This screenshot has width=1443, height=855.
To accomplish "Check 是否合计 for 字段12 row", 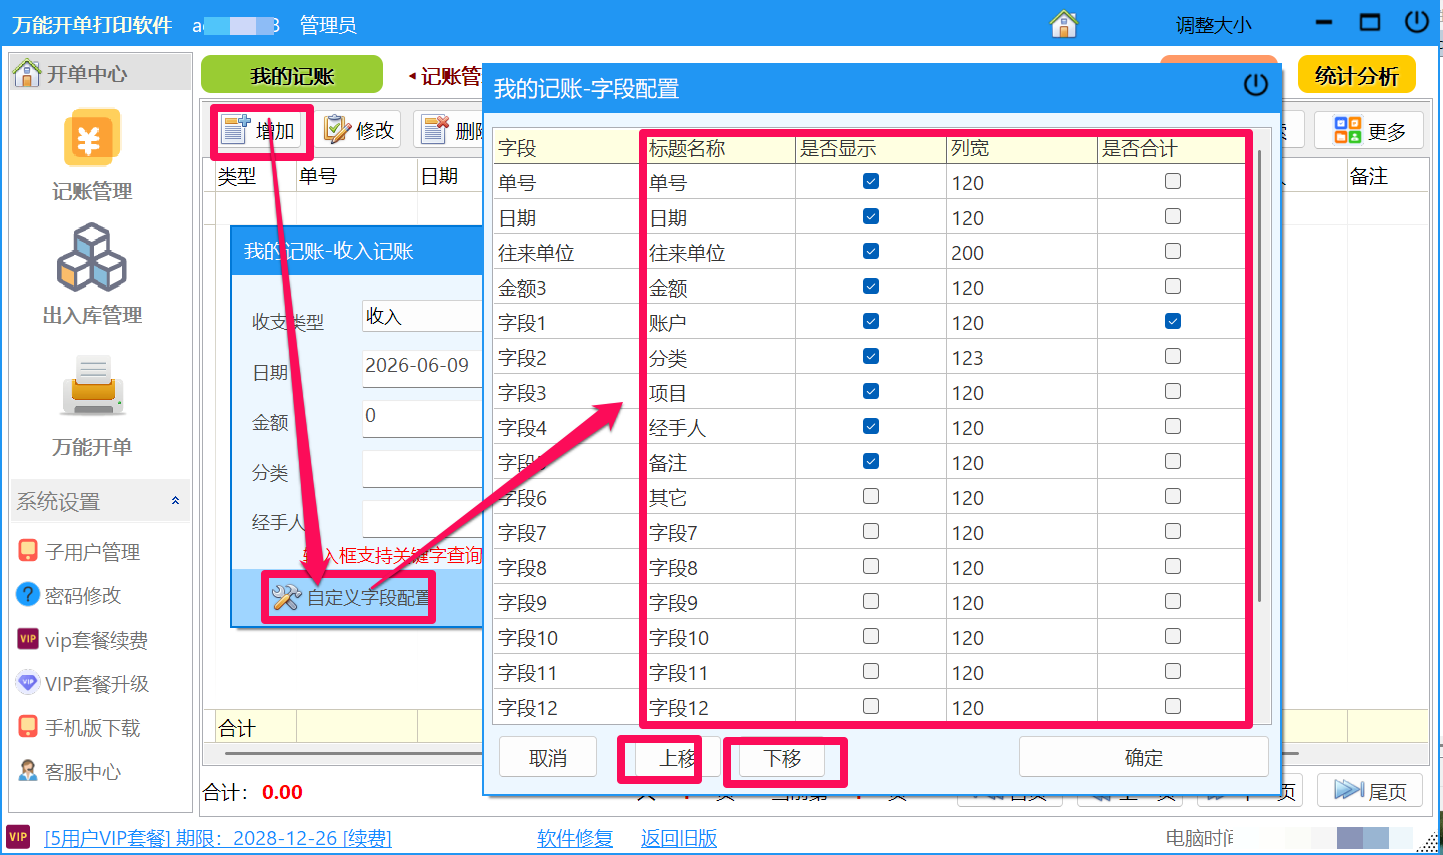I will coord(1173,706).
